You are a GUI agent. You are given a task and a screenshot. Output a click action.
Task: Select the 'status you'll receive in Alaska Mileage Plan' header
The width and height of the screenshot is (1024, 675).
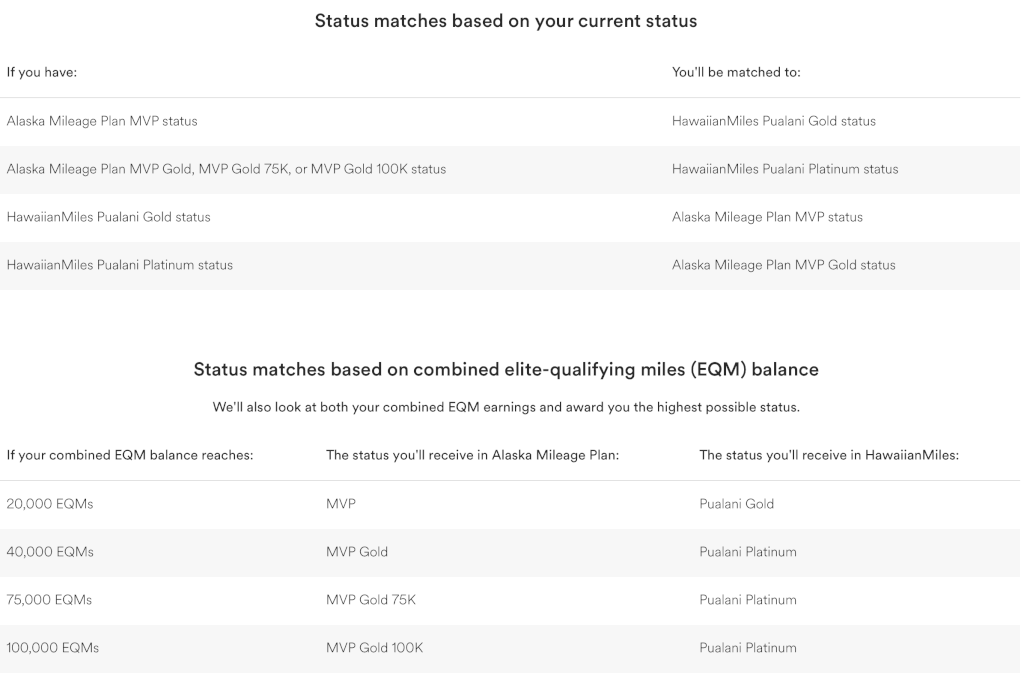coord(472,456)
